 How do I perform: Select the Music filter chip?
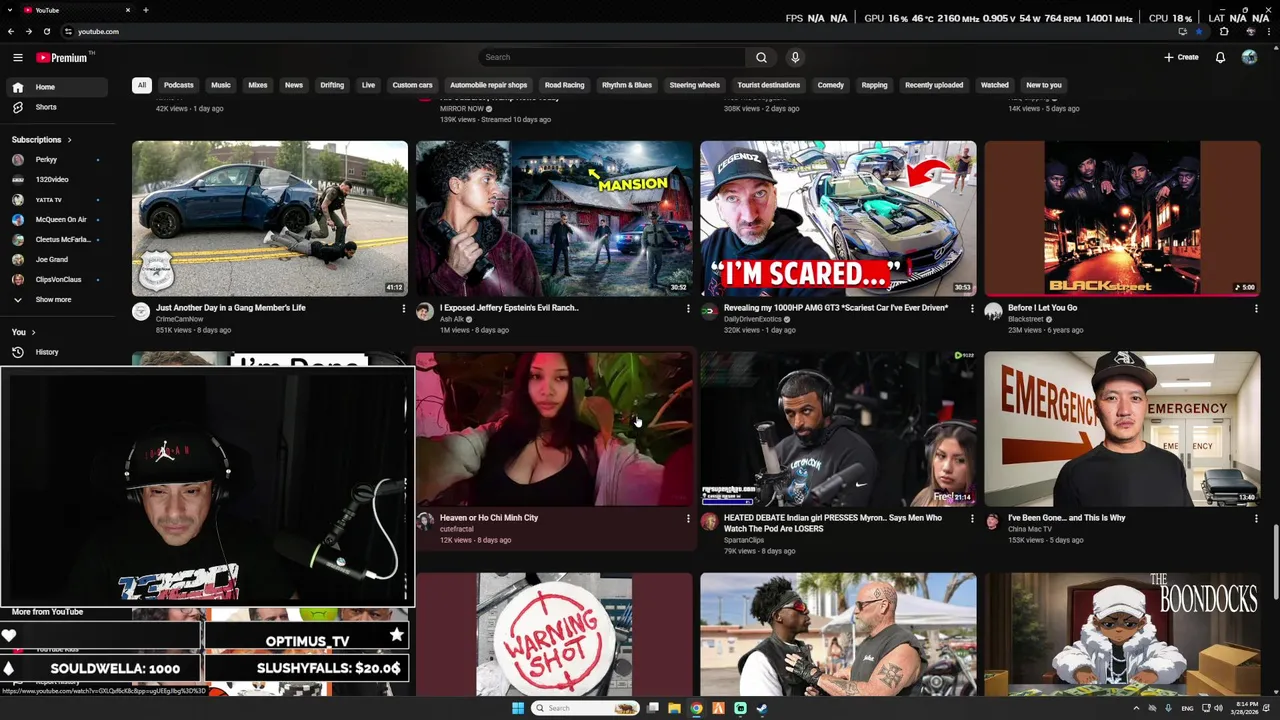[221, 85]
